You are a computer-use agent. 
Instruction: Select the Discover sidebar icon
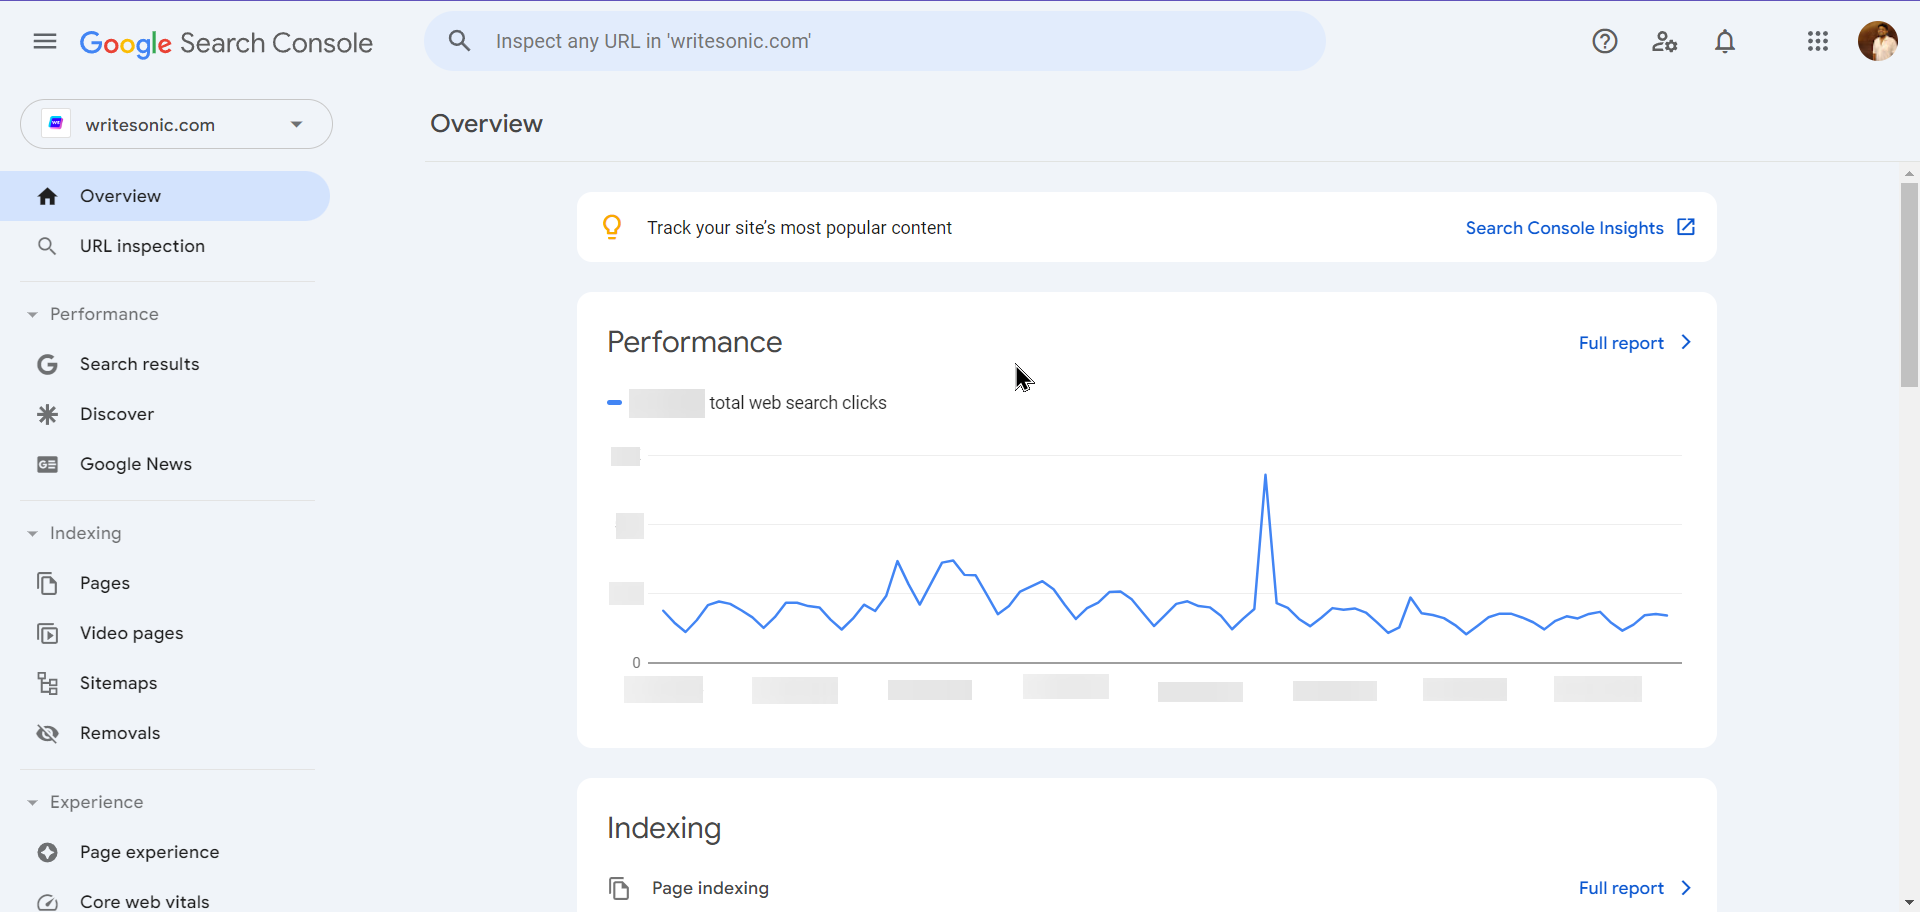tap(47, 414)
